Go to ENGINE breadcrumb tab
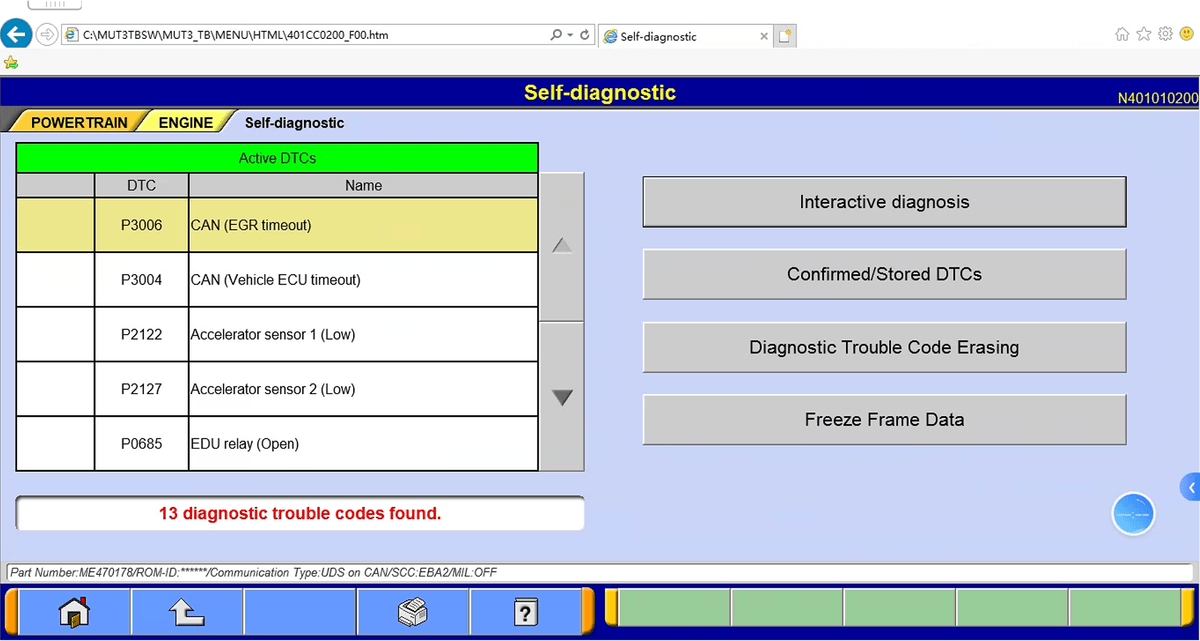The image size is (1200, 641). 186,123
